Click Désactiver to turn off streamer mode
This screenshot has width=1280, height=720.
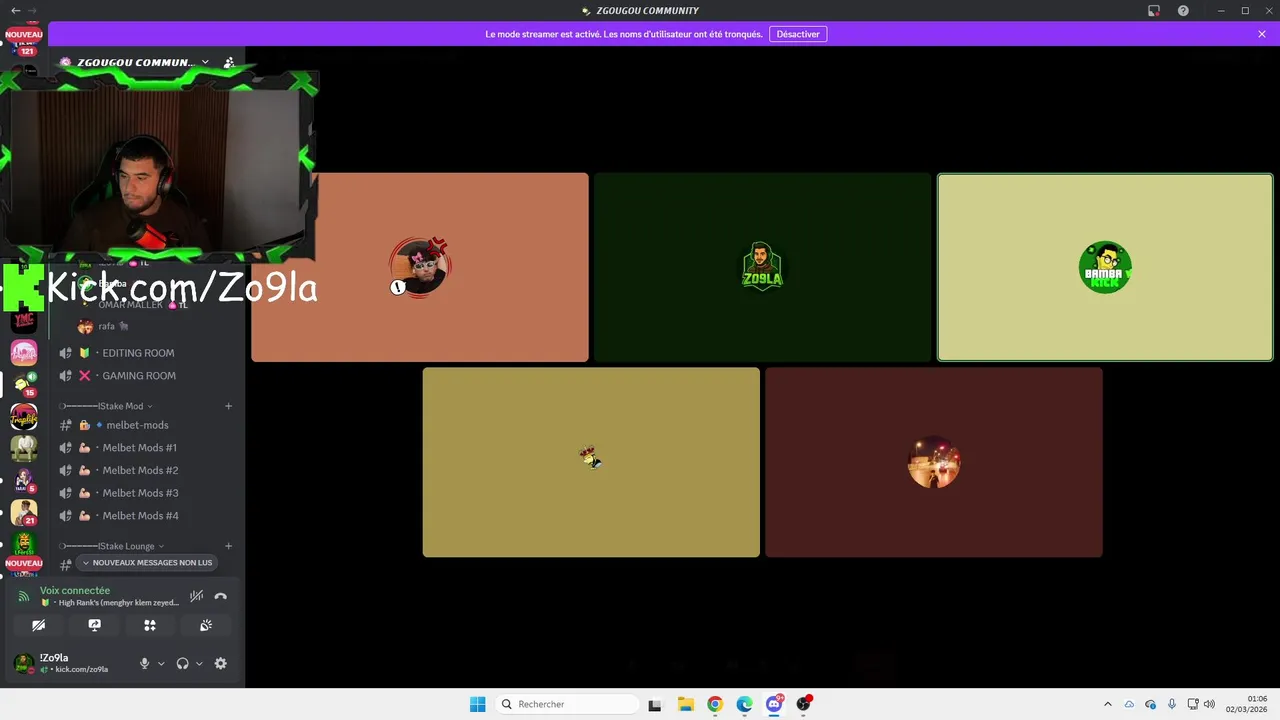[x=798, y=34]
